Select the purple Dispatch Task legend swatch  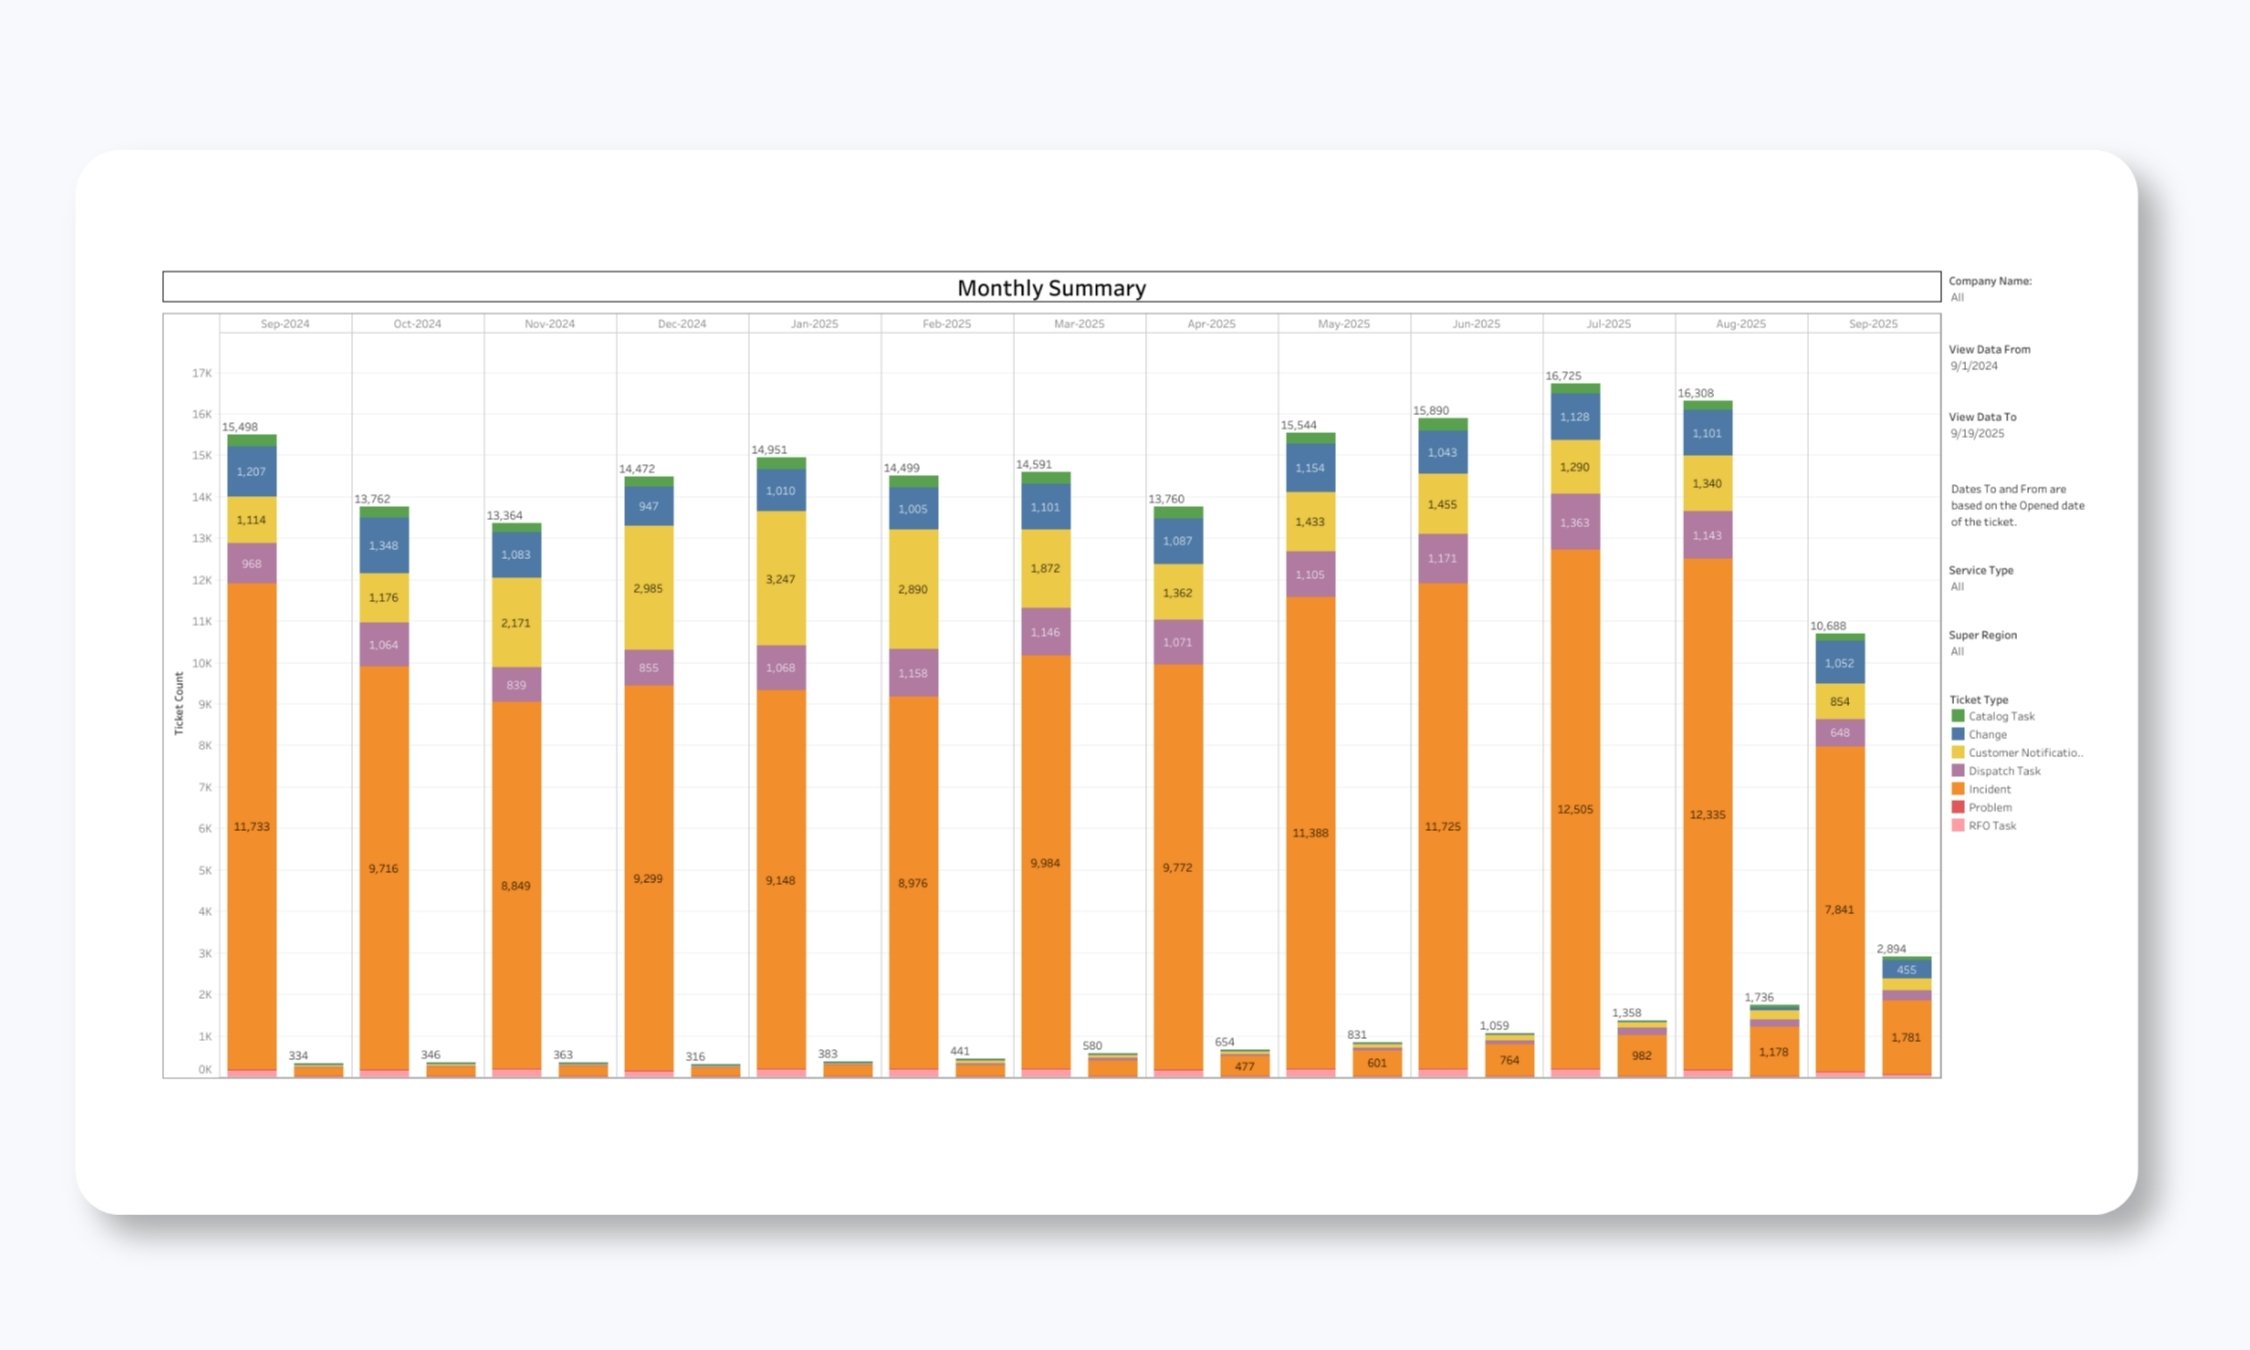[x=1958, y=770]
